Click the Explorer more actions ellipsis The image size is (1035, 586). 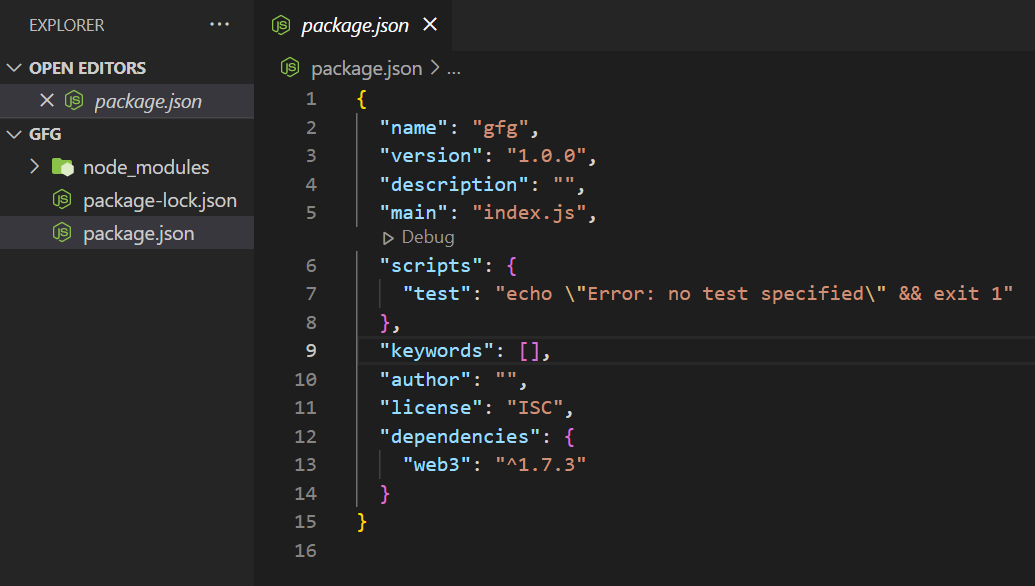point(219,25)
